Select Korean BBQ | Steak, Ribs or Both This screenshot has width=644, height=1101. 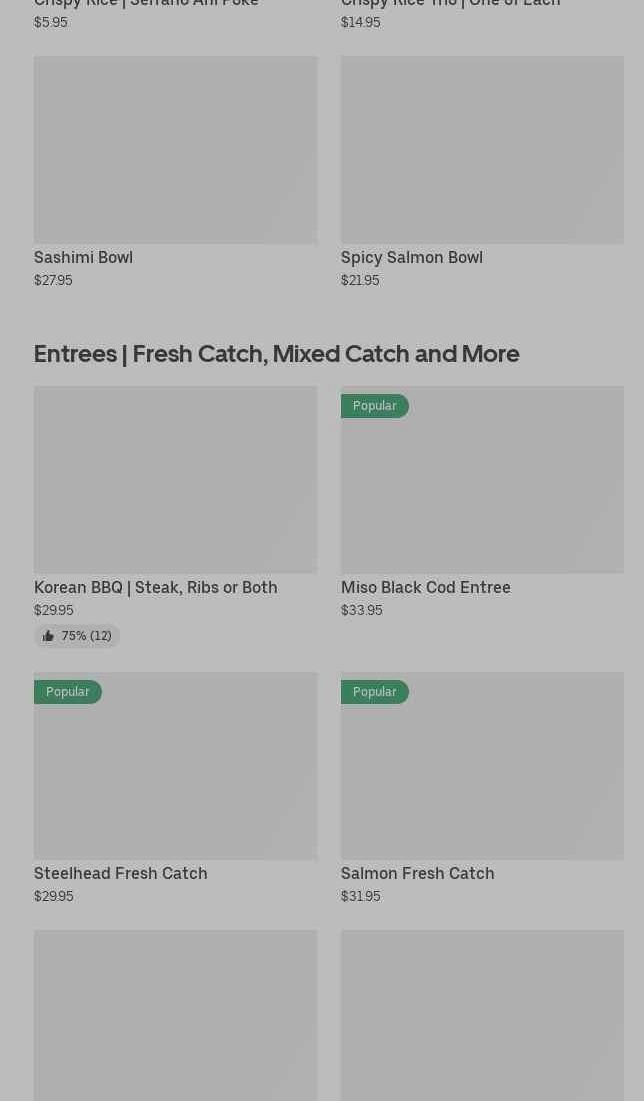tap(156, 587)
